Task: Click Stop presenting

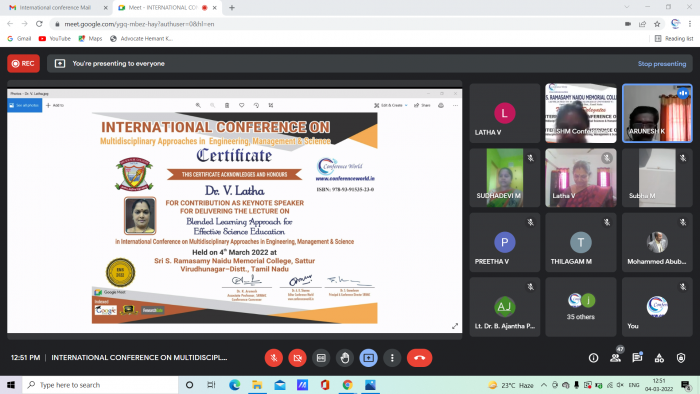Action: tap(662, 64)
